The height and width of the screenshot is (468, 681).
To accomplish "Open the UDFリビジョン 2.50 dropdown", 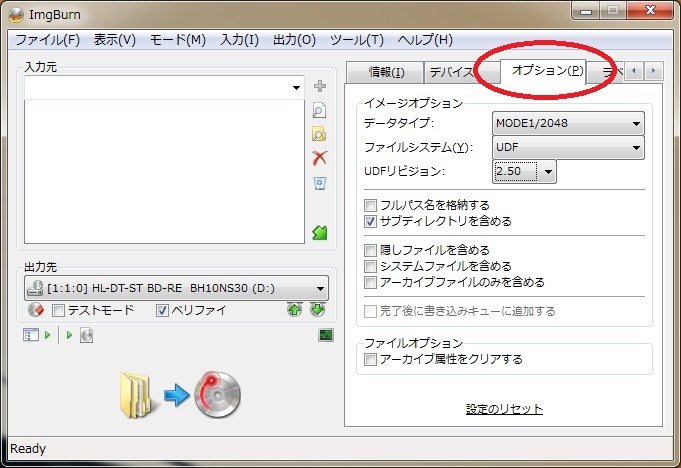I will click(x=524, y=171).
